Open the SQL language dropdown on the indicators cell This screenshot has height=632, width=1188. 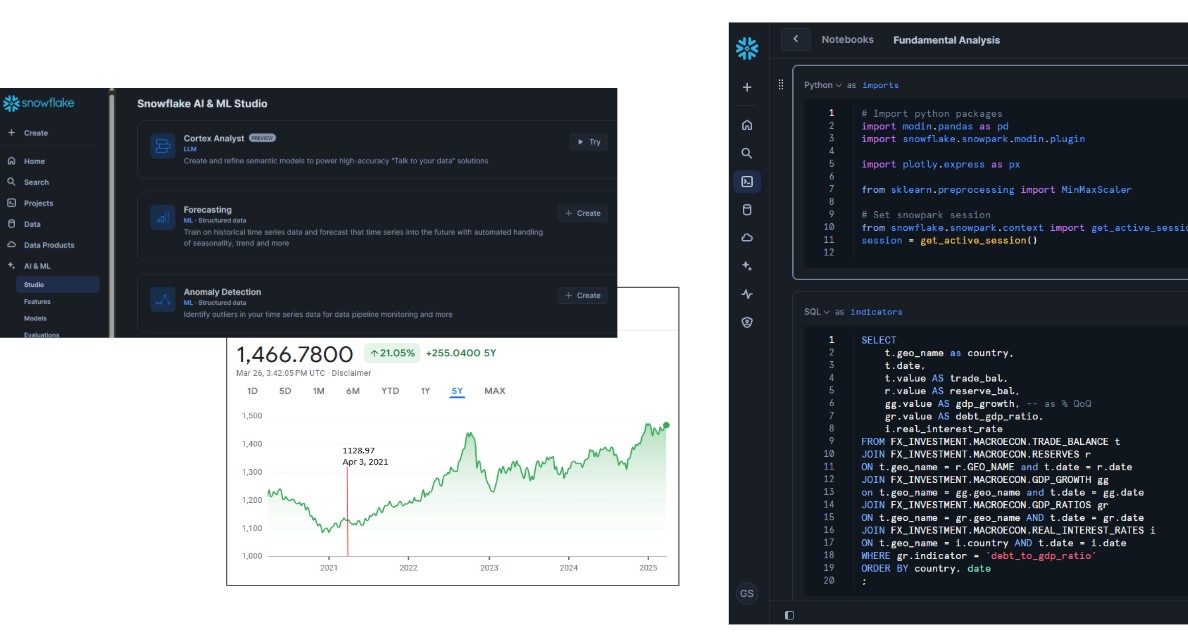pyautogui.click(x=817, y=311)
